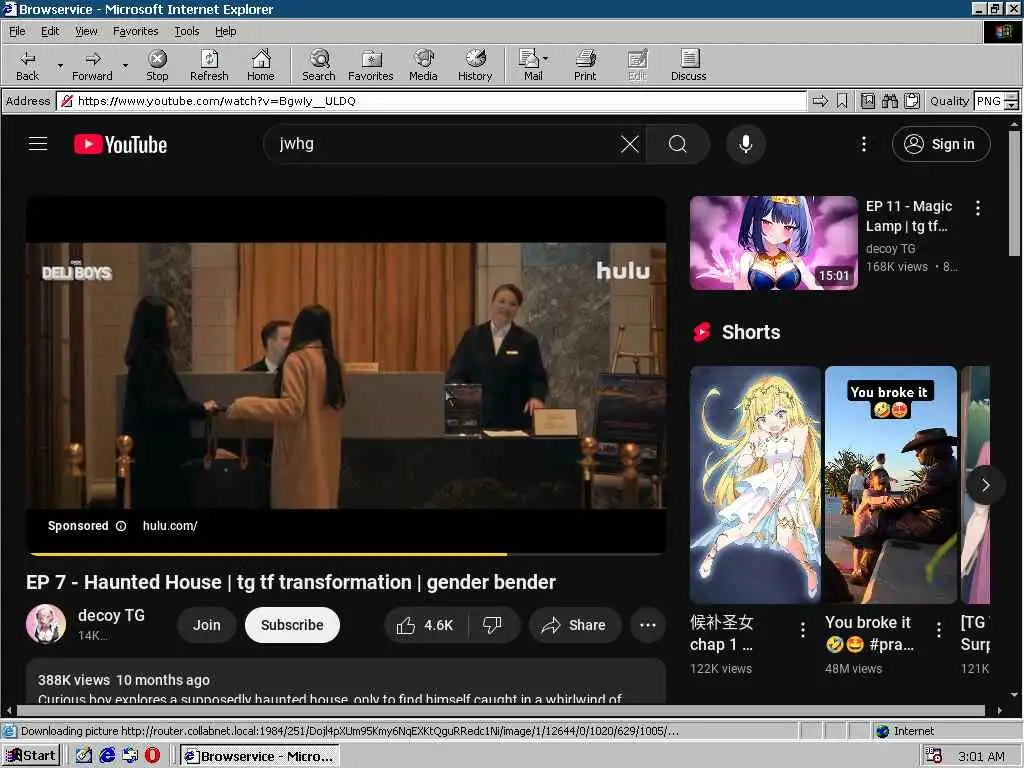Open the View menu
Viewport: 1024px width, 768px height.
(86, 31)
